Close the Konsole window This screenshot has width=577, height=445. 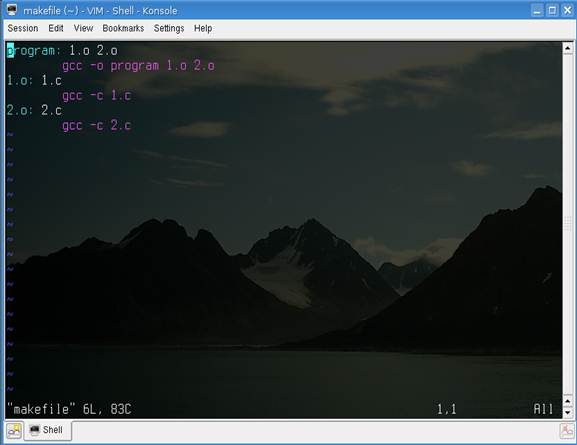[x=567, y=10]
